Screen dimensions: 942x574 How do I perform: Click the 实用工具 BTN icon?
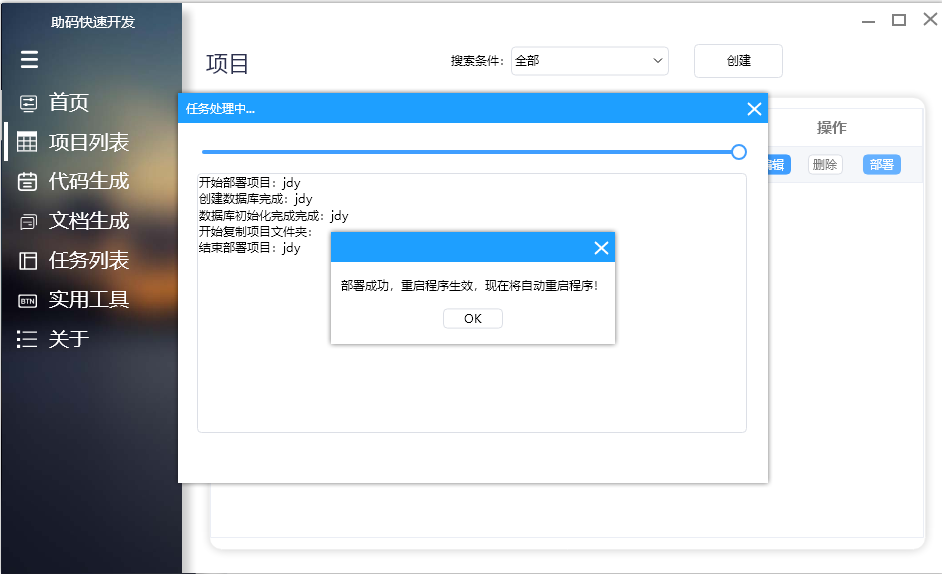(28, 300)
